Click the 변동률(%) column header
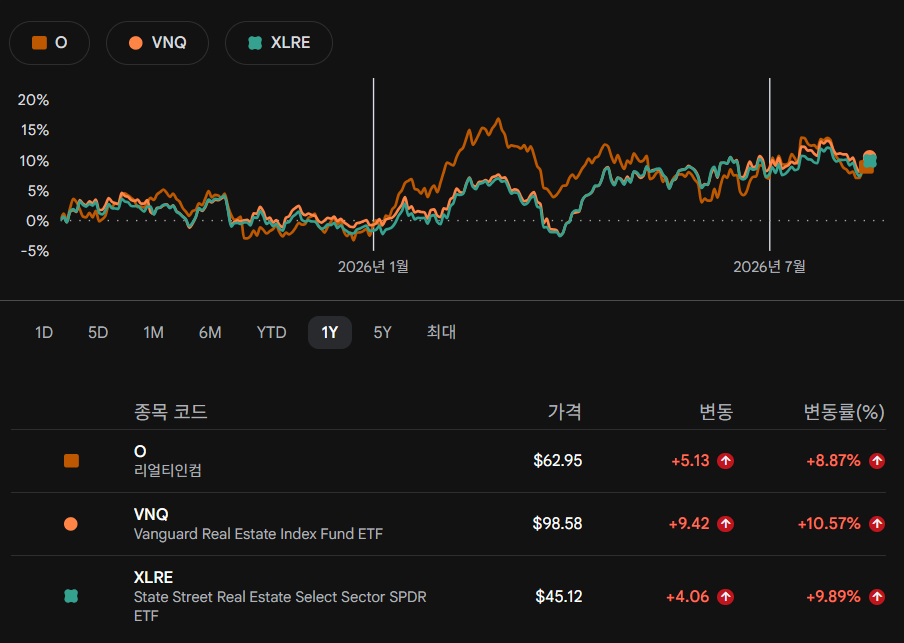The image size is (904, 643). pyautogui.click(x=844, y=412)
